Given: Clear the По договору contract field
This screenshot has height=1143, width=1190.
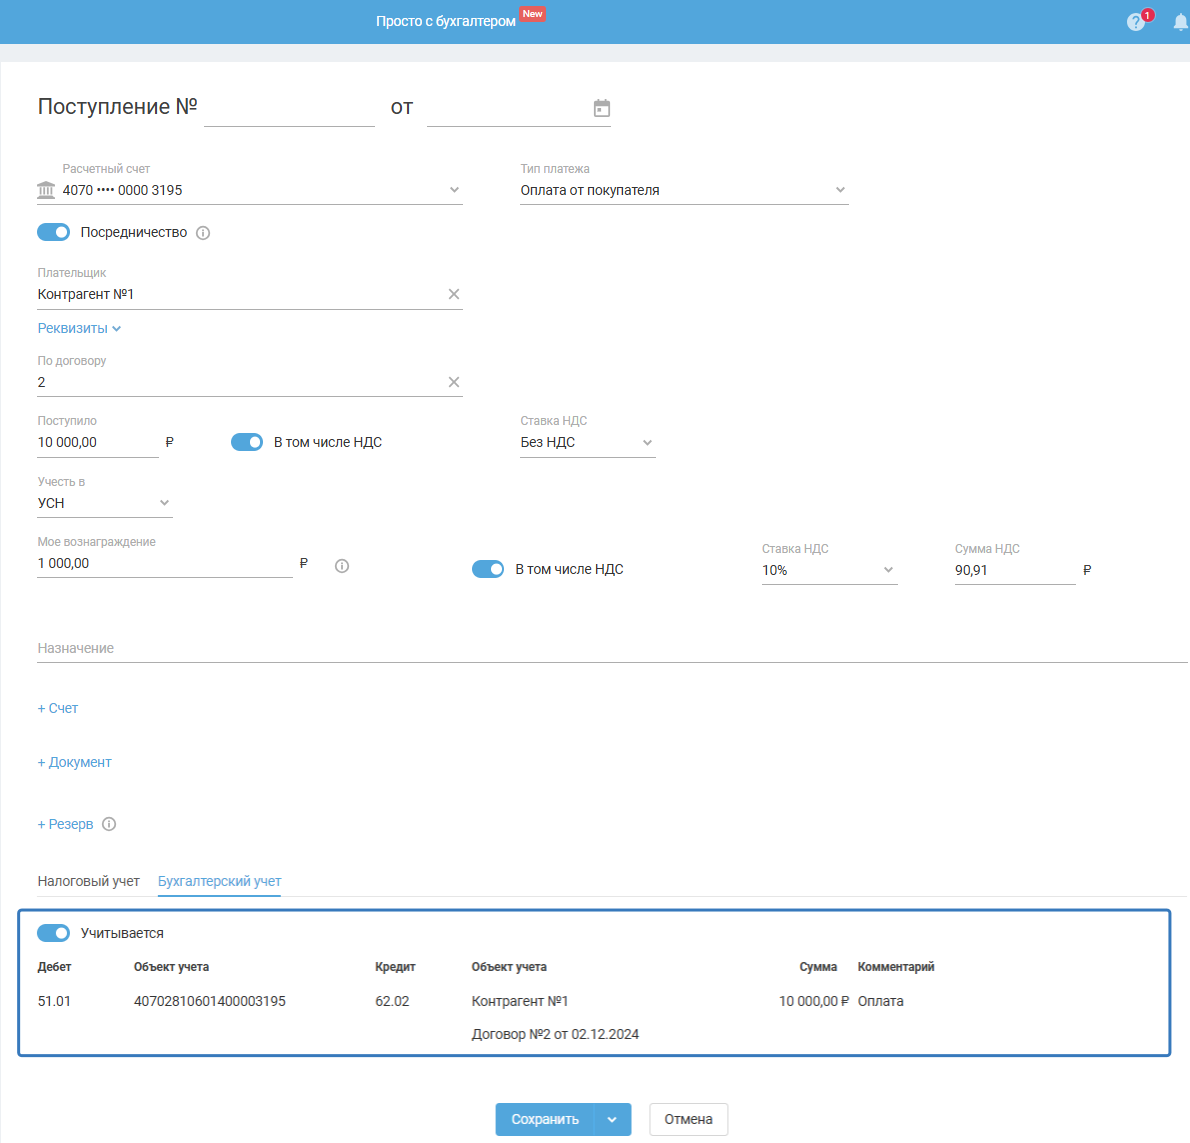Looking at the screenshot, I should pyautogui.click(x=454, y=382).
